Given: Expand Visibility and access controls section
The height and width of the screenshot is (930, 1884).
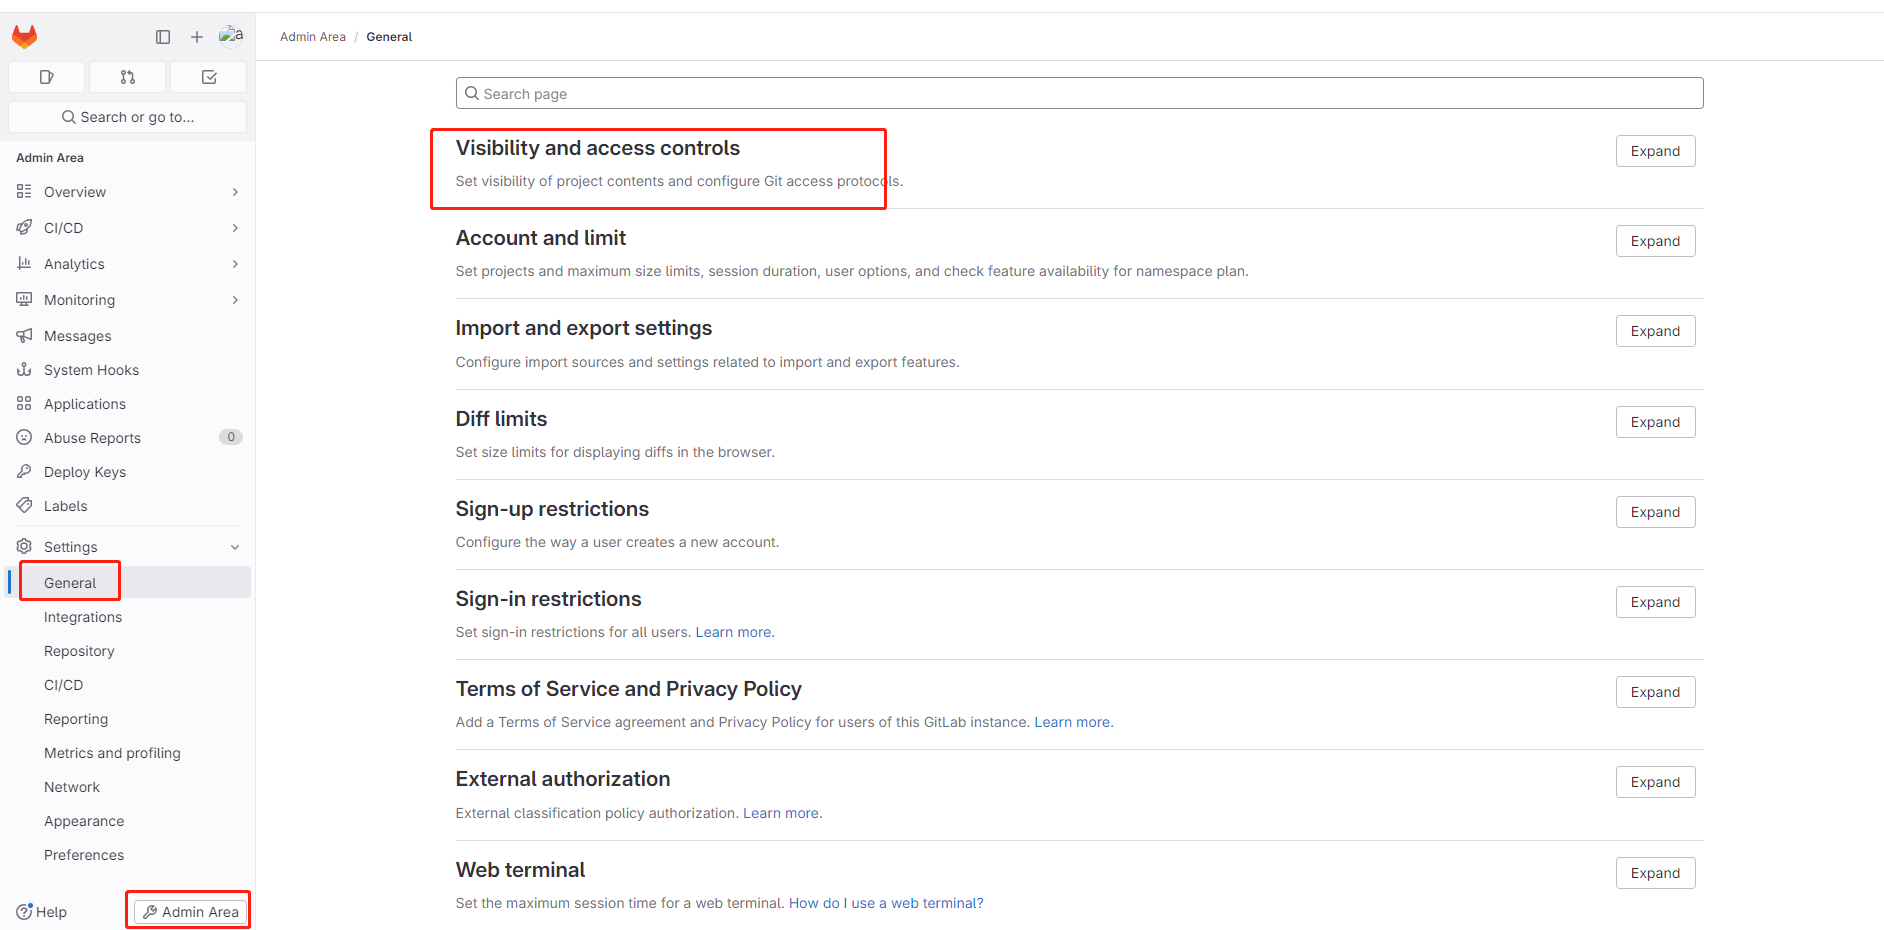Looking at the screenshot, I should (x=1655, y=151).
